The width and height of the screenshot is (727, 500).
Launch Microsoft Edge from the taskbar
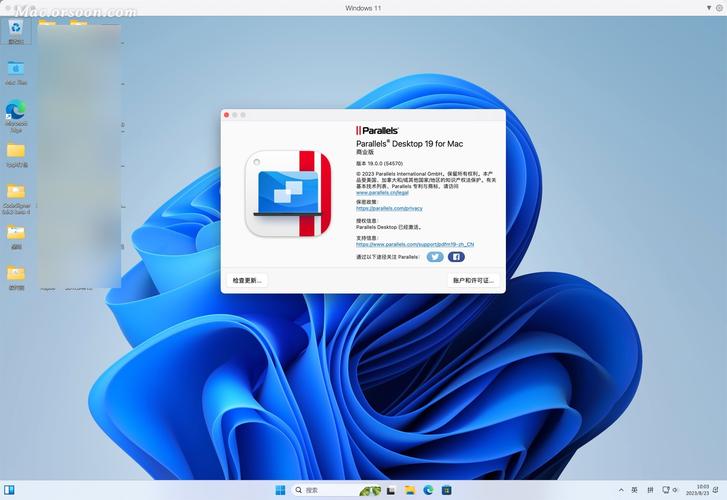pos(428,490)
